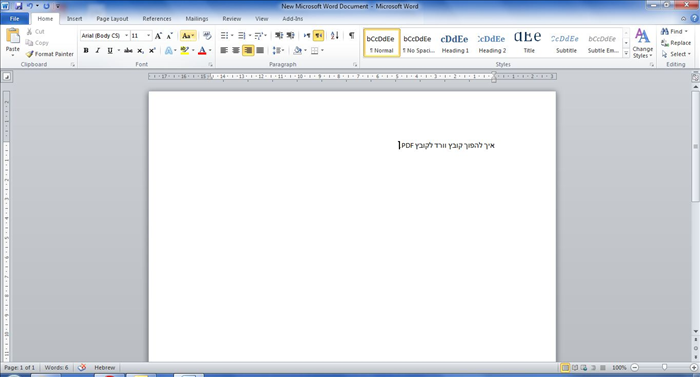Click the Undo arrow in the quick access toolbar
Image resolution: width=700 pixels, height=377 pixels.
pos(29,6)
